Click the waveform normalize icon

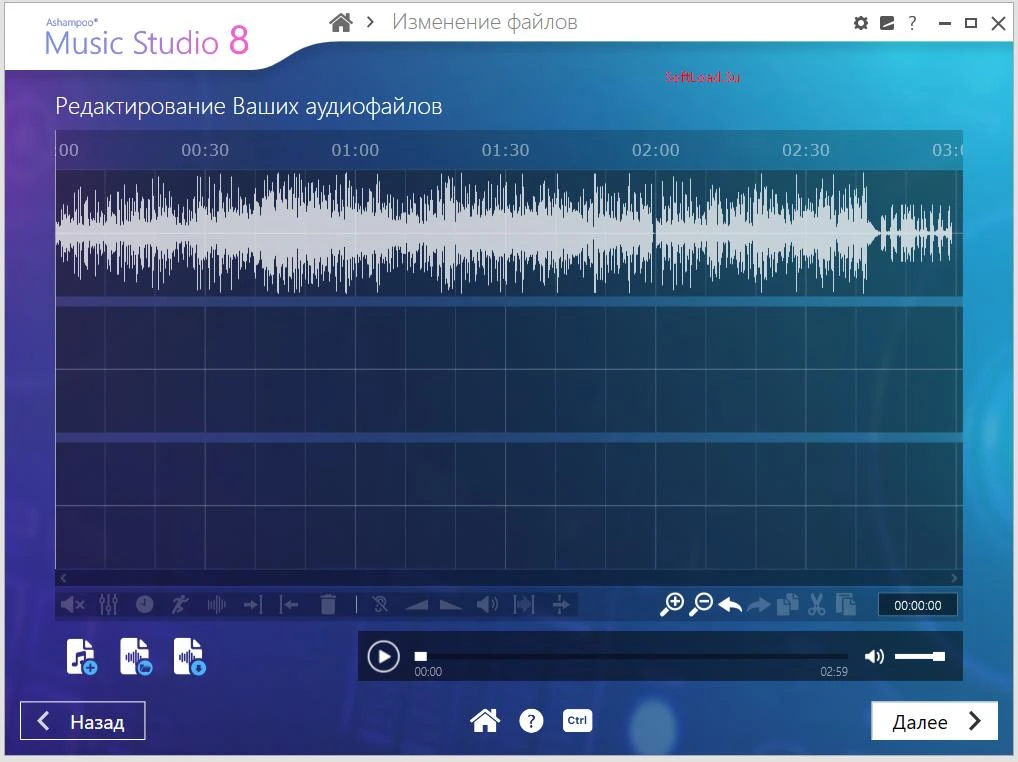216,605
